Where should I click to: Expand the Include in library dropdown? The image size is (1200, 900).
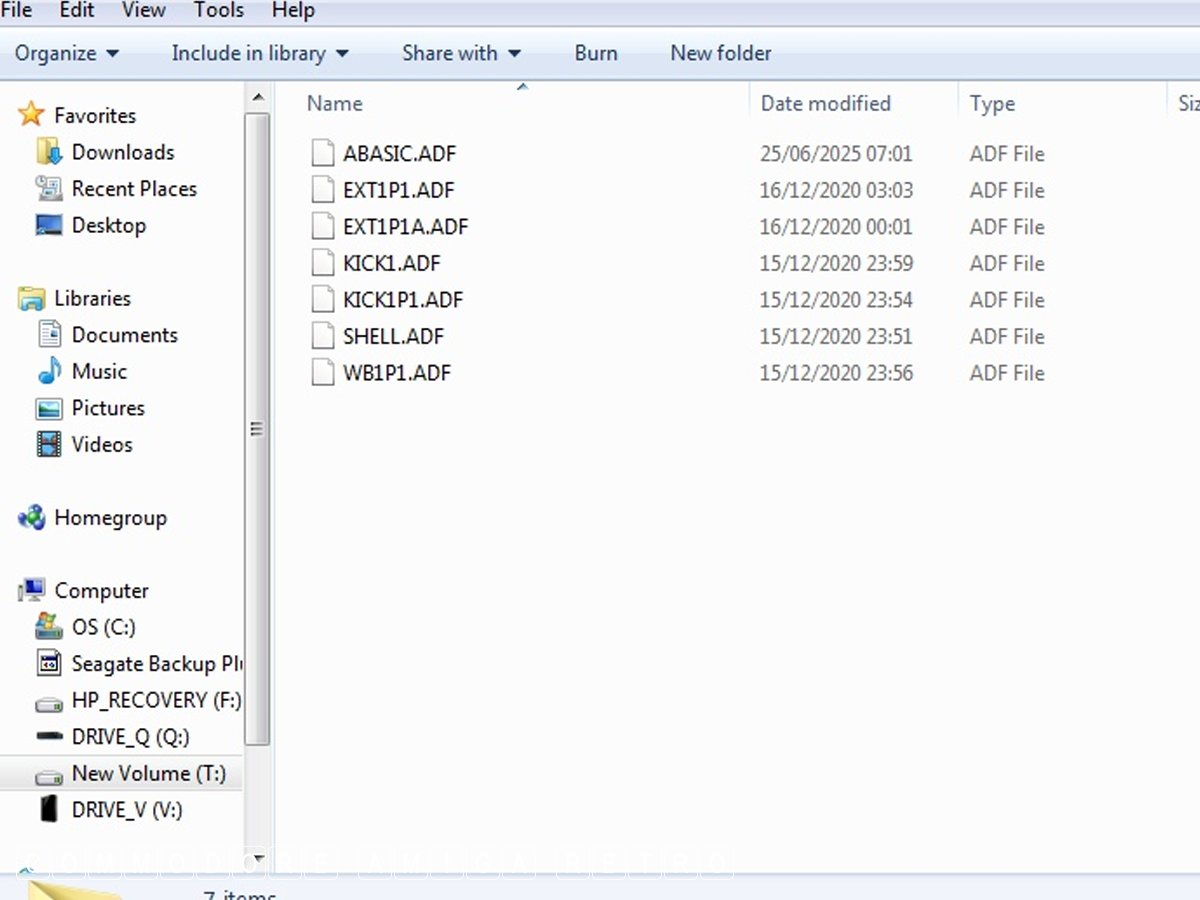[x=259, y=54]
